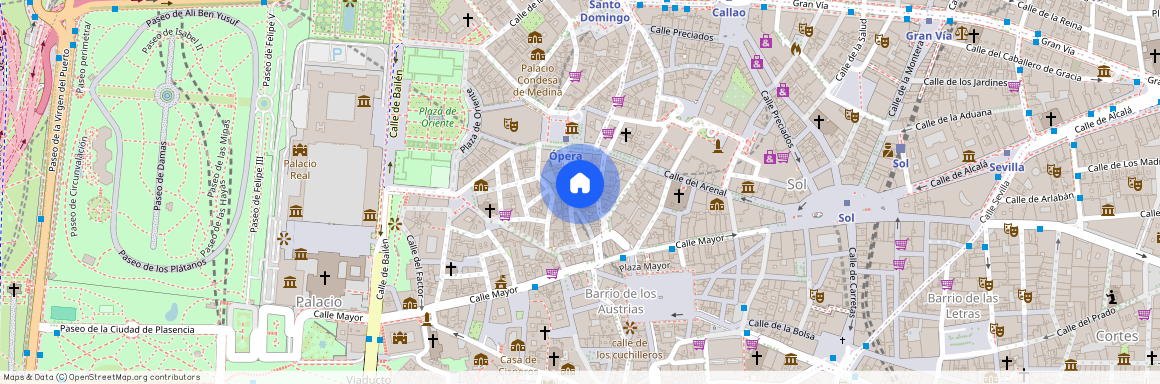
Task: Click the flagged building icon above Calle Mayor label
Action: coord(501,282)
